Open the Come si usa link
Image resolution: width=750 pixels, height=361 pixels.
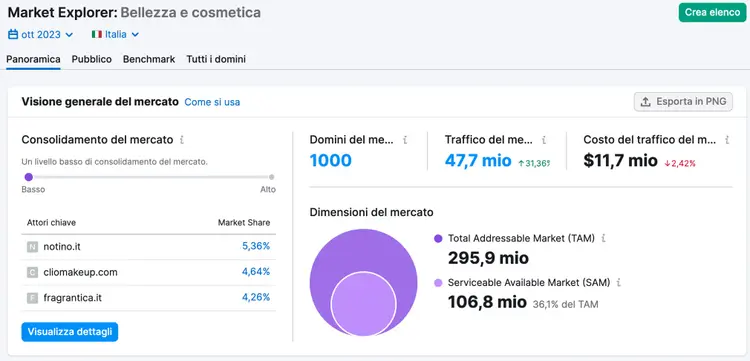(212, 102)
